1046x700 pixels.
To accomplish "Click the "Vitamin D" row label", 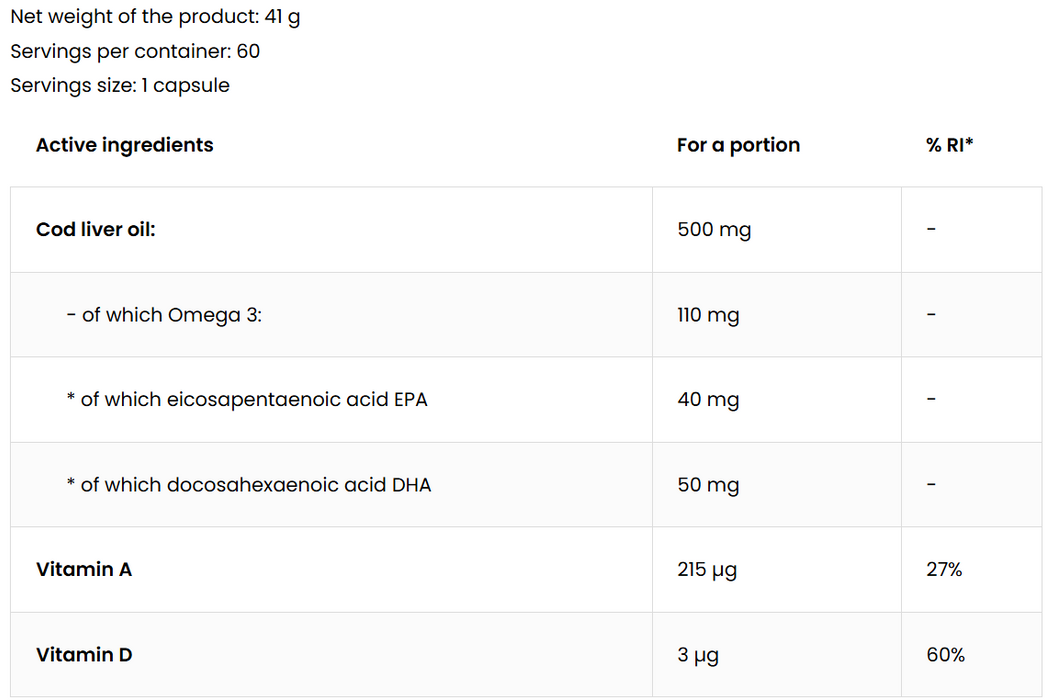I will (84, 655).
